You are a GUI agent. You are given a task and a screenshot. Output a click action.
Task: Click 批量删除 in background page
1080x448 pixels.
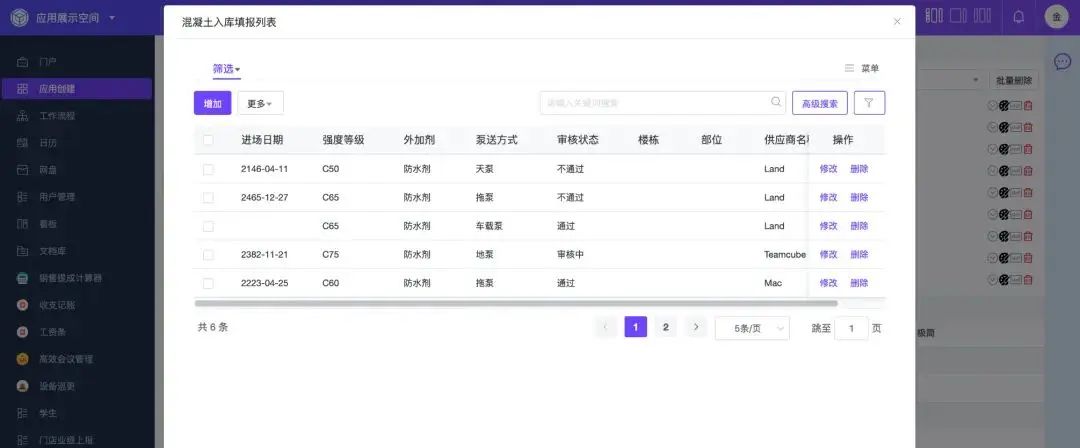[x=1013, y=80]
